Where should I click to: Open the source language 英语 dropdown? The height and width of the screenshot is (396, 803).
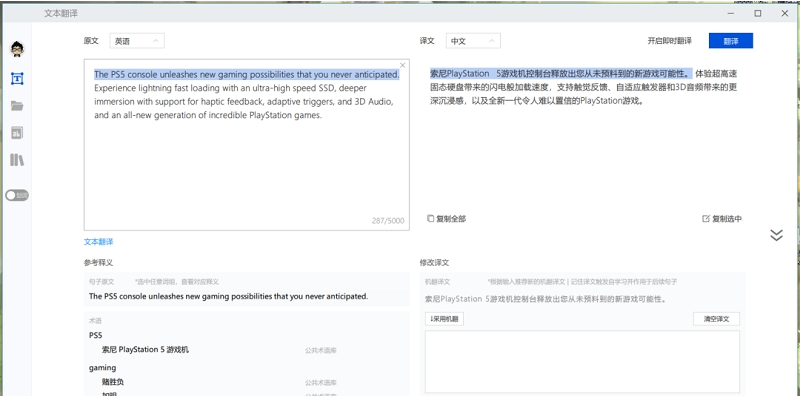coord(137,41)
